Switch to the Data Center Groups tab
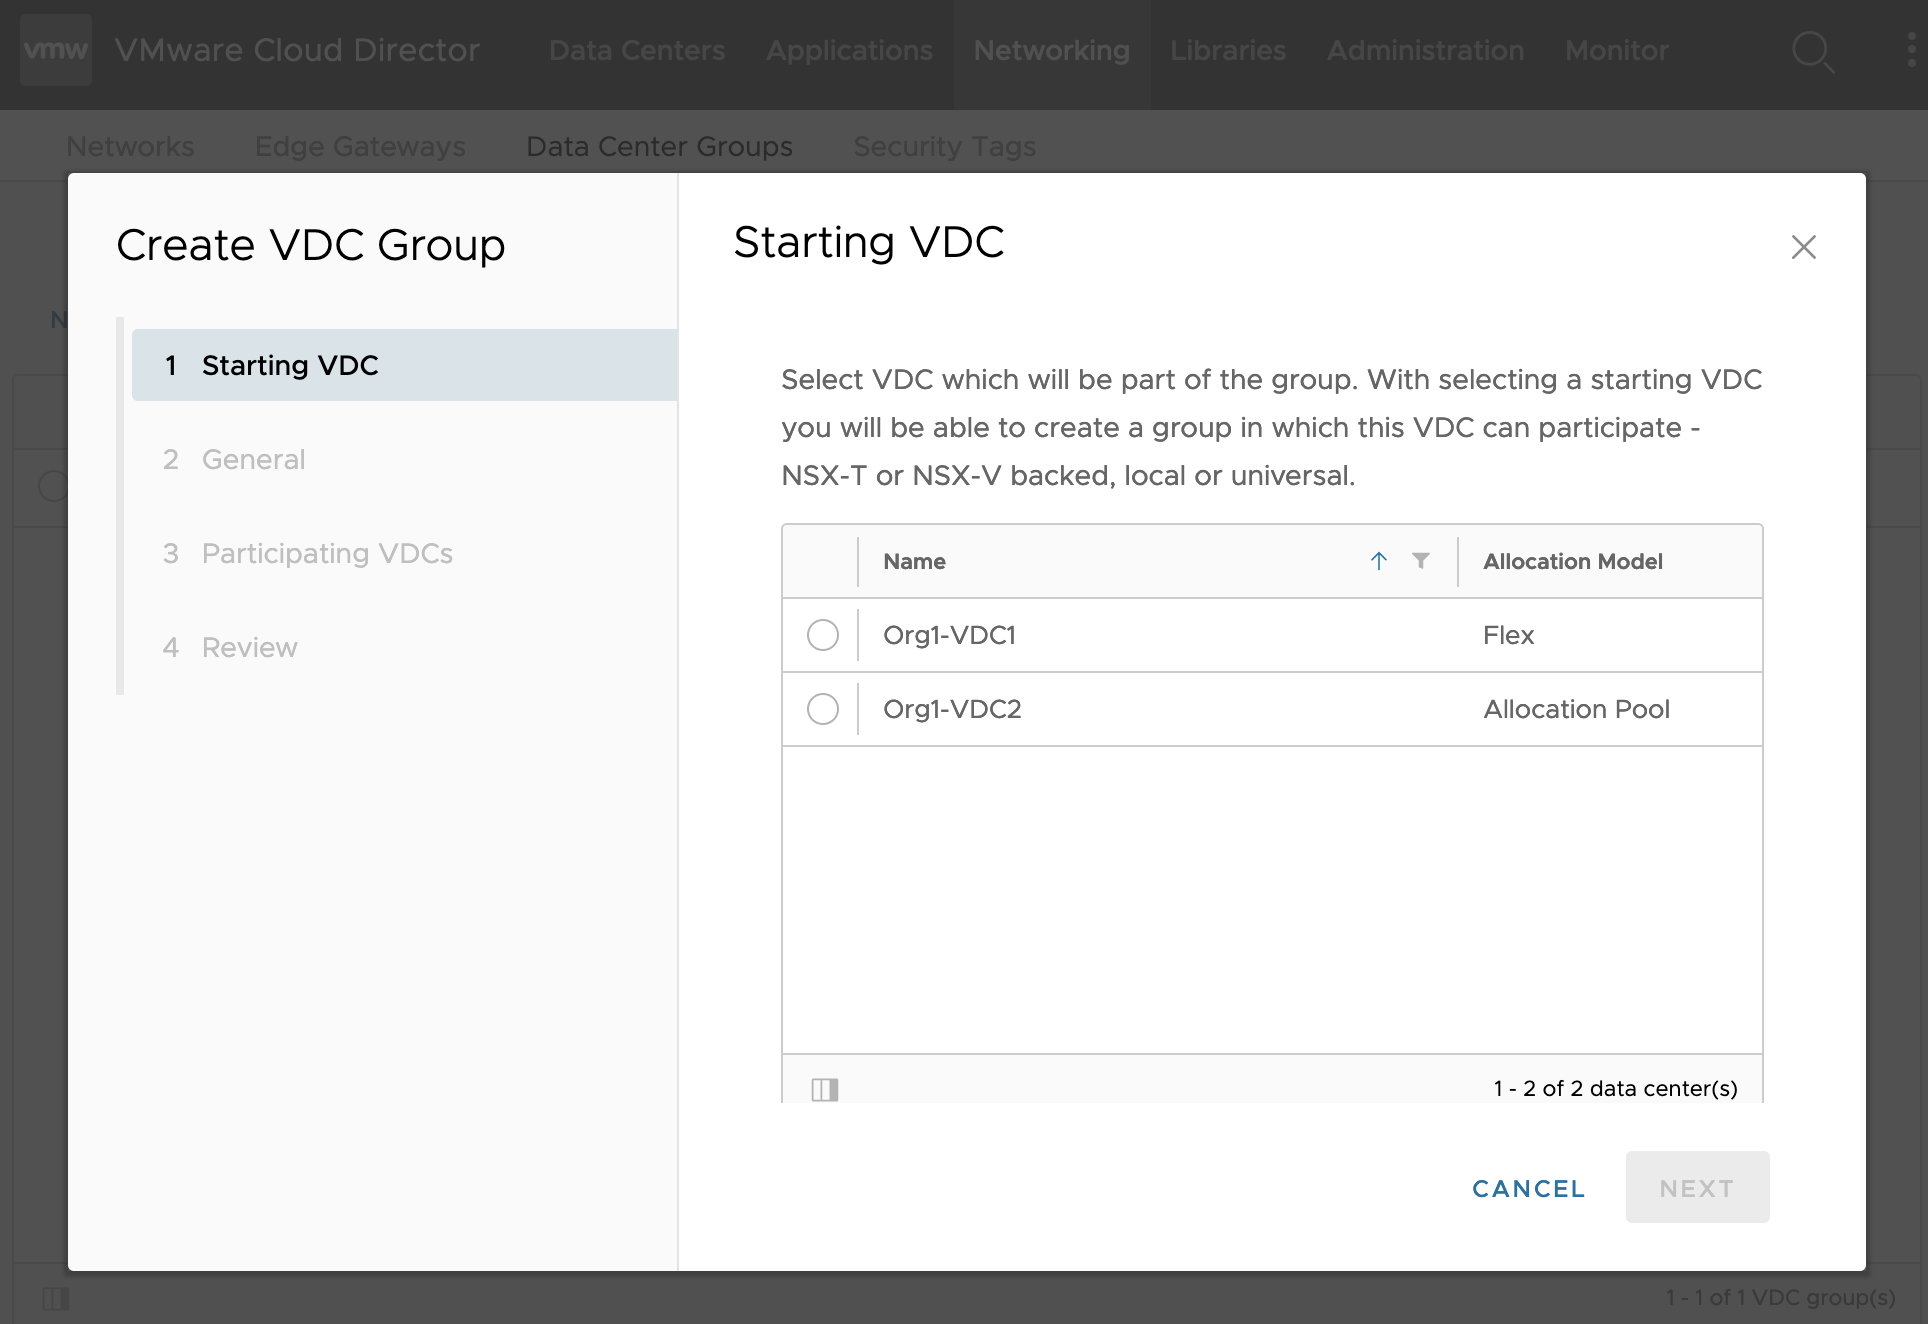The height and width of the screenshot is (1324, 1928). pyautogui.click(x=659, y=146)
